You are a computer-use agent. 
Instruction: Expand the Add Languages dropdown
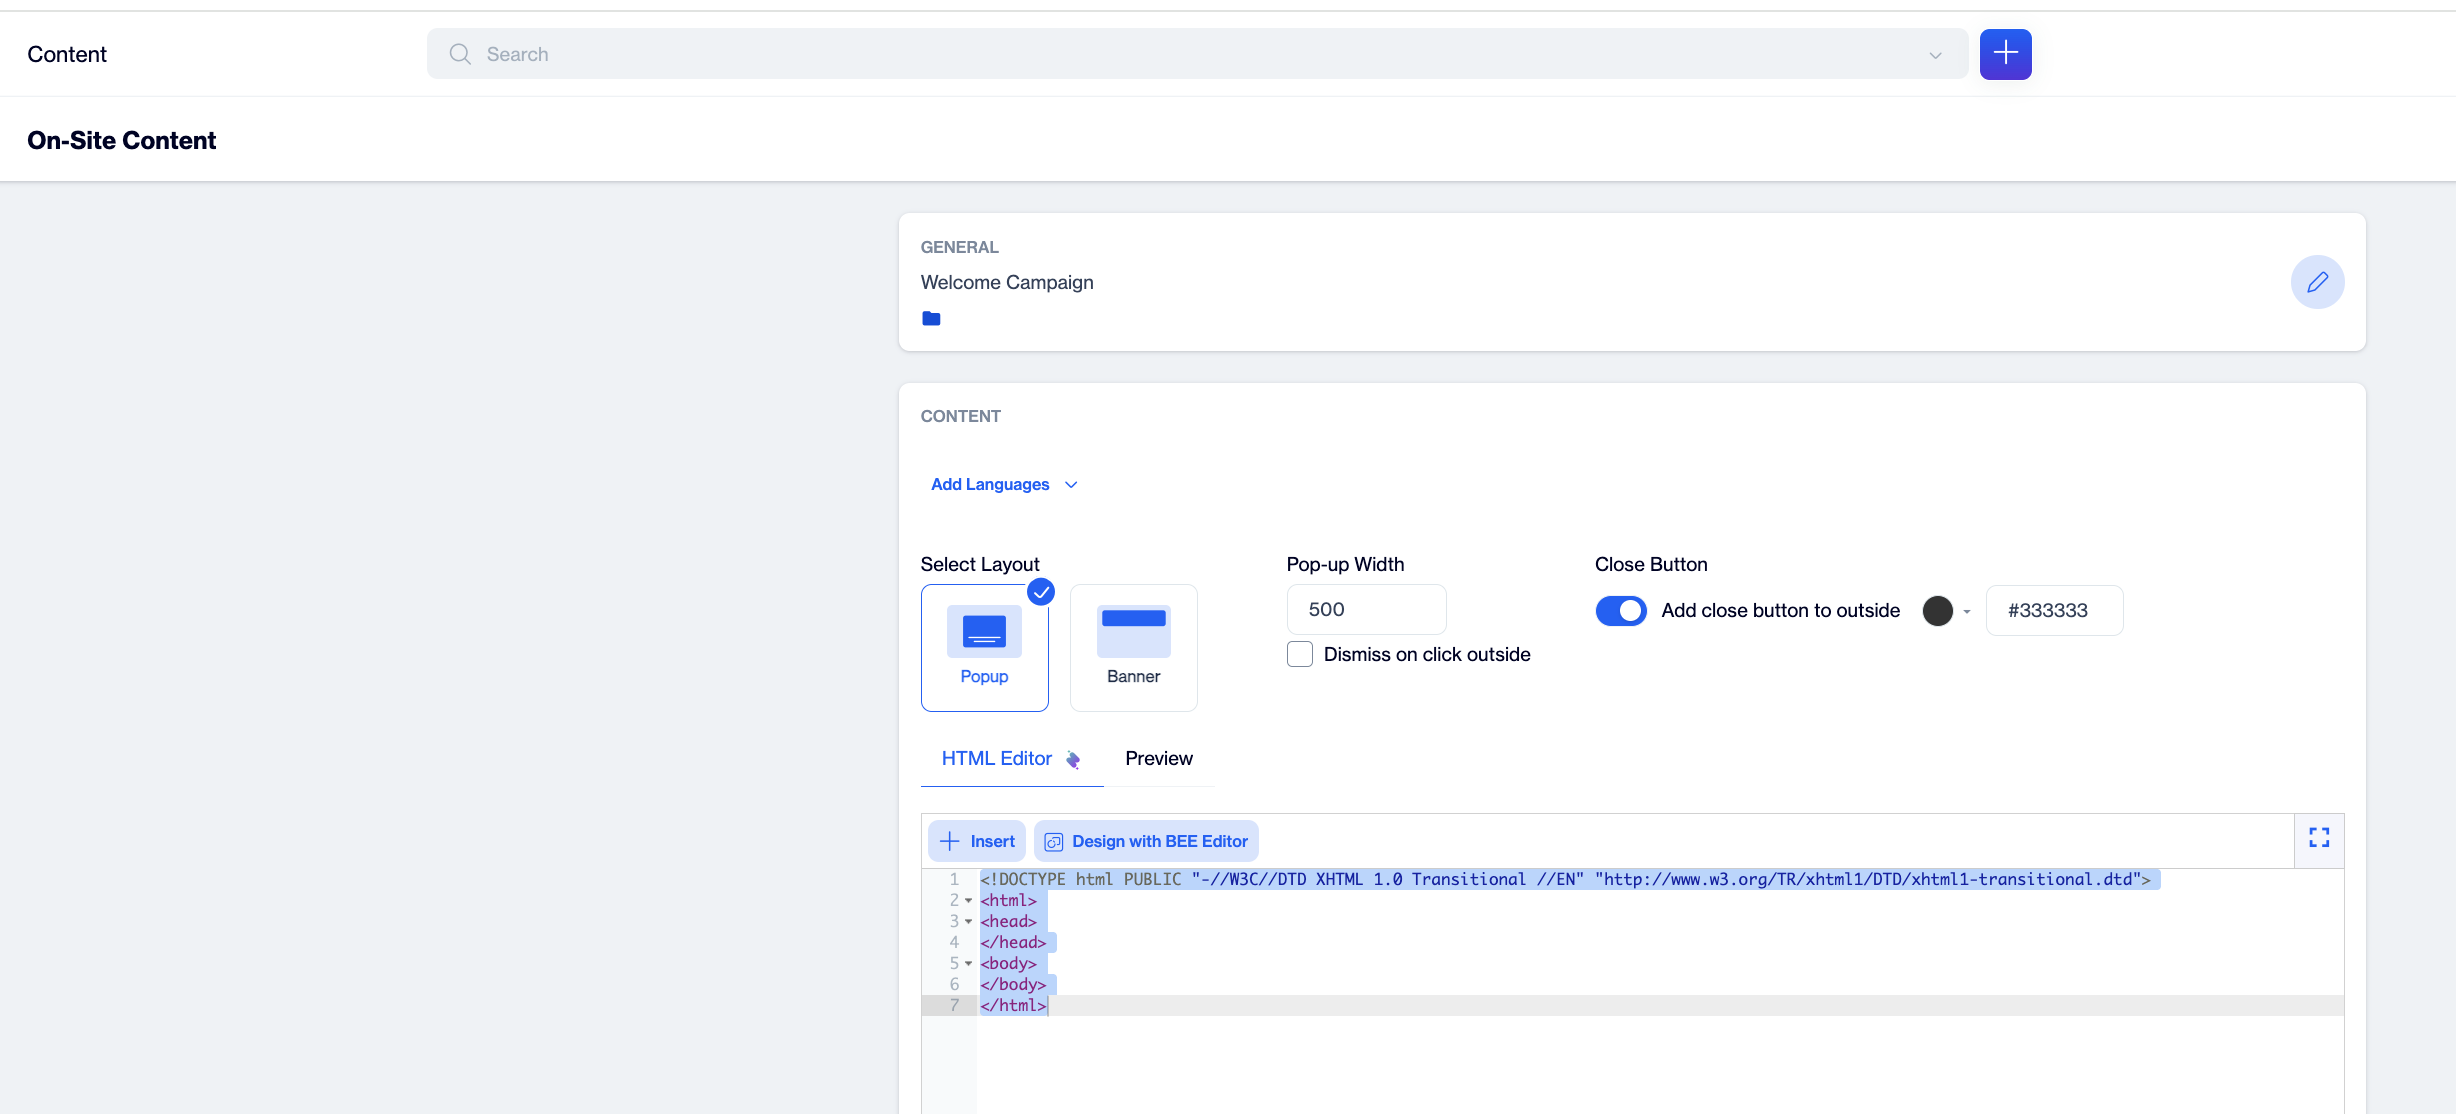click(x=1004, y=484)
